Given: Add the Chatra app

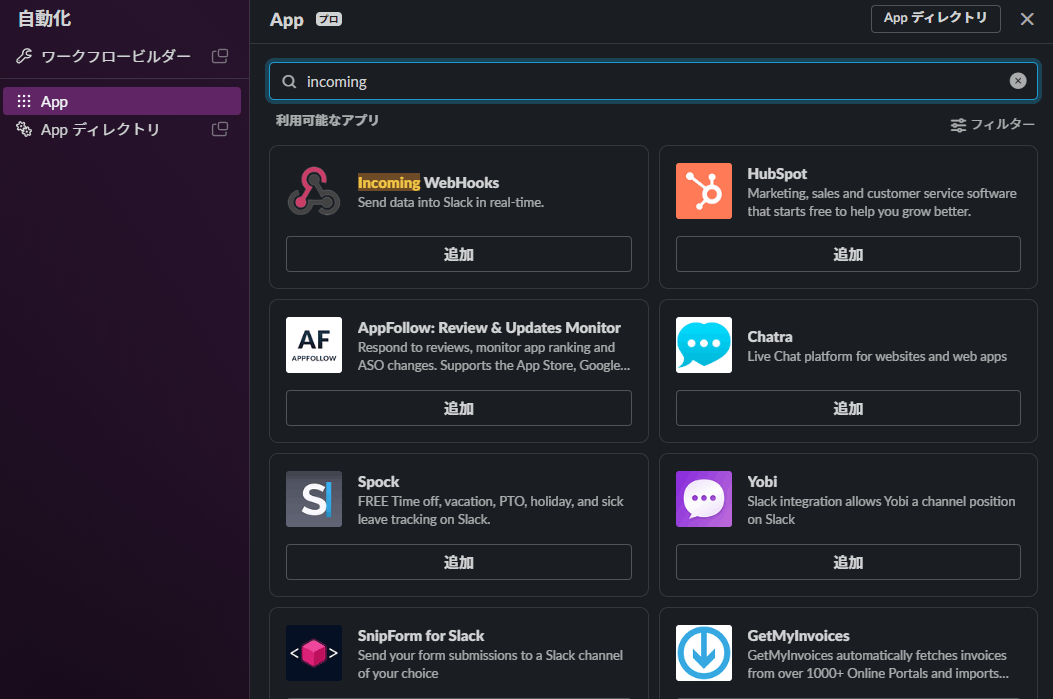Looking at the screenshot, I should [x=848, y=408].
